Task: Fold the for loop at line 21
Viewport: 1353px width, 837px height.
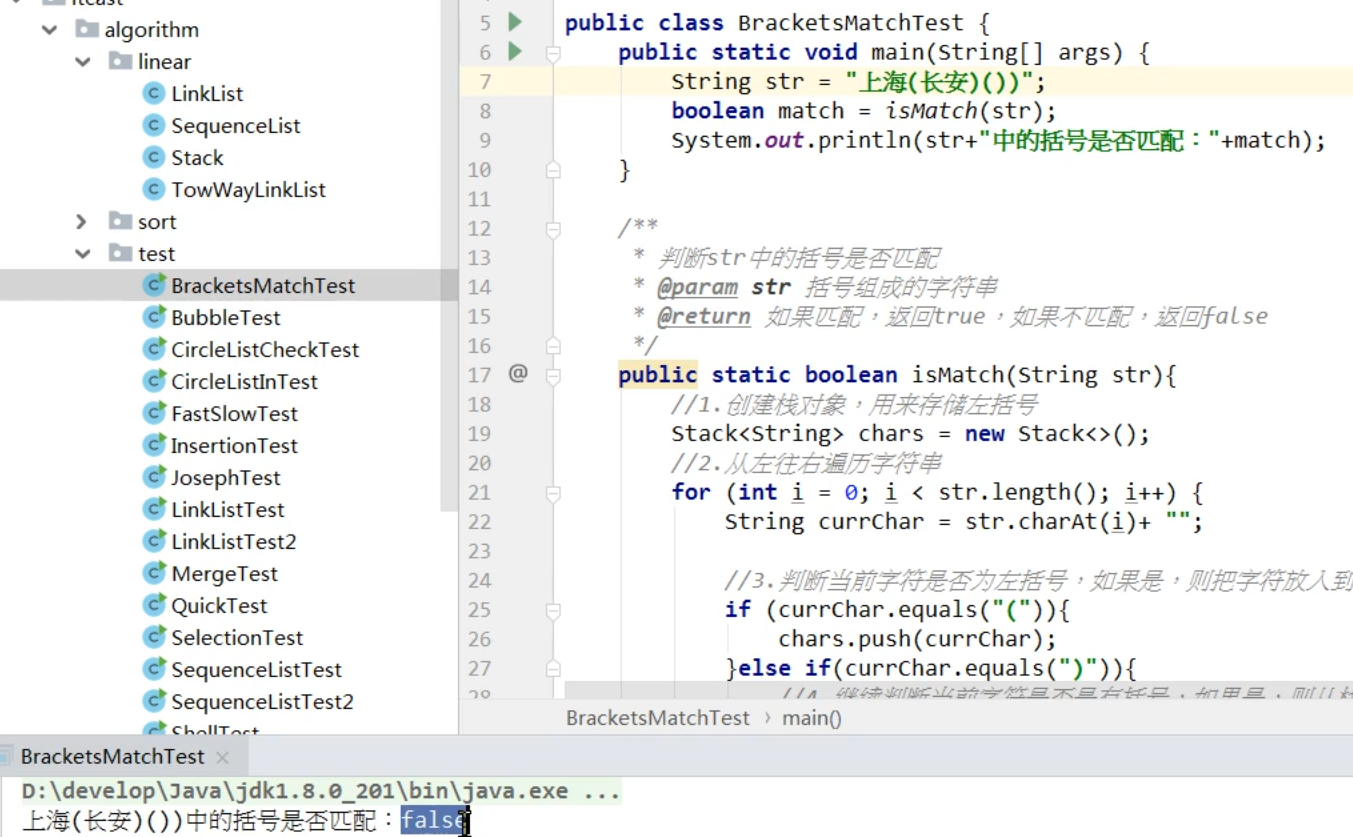Action: (x=553, y=493)
